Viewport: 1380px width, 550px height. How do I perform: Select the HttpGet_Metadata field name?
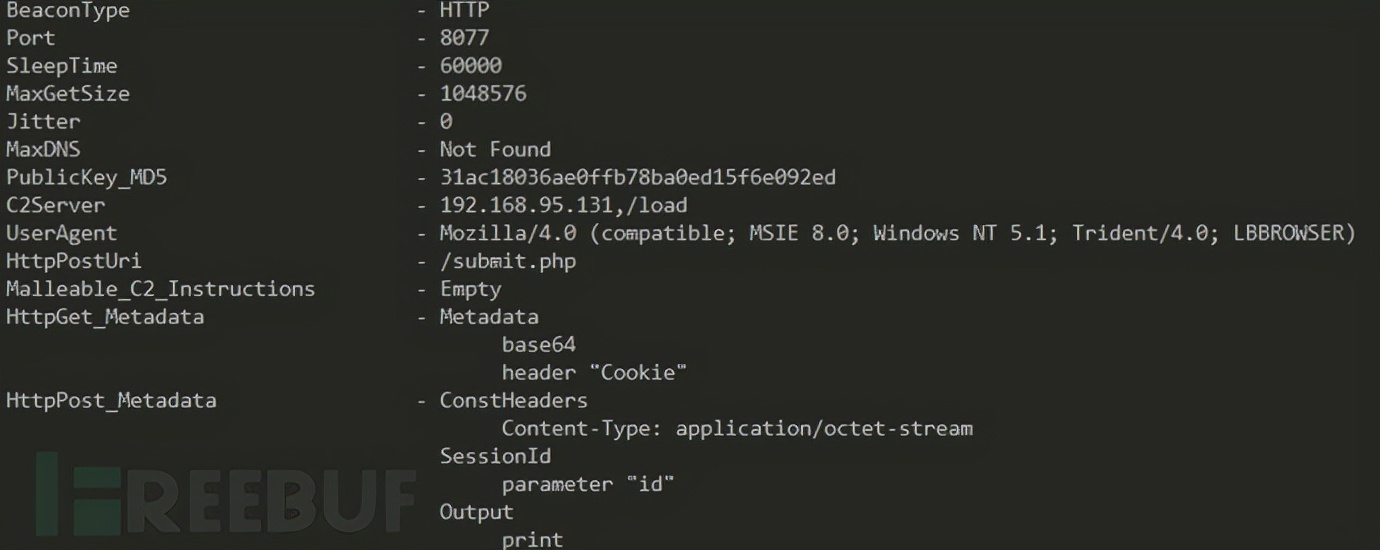point(105,317)
